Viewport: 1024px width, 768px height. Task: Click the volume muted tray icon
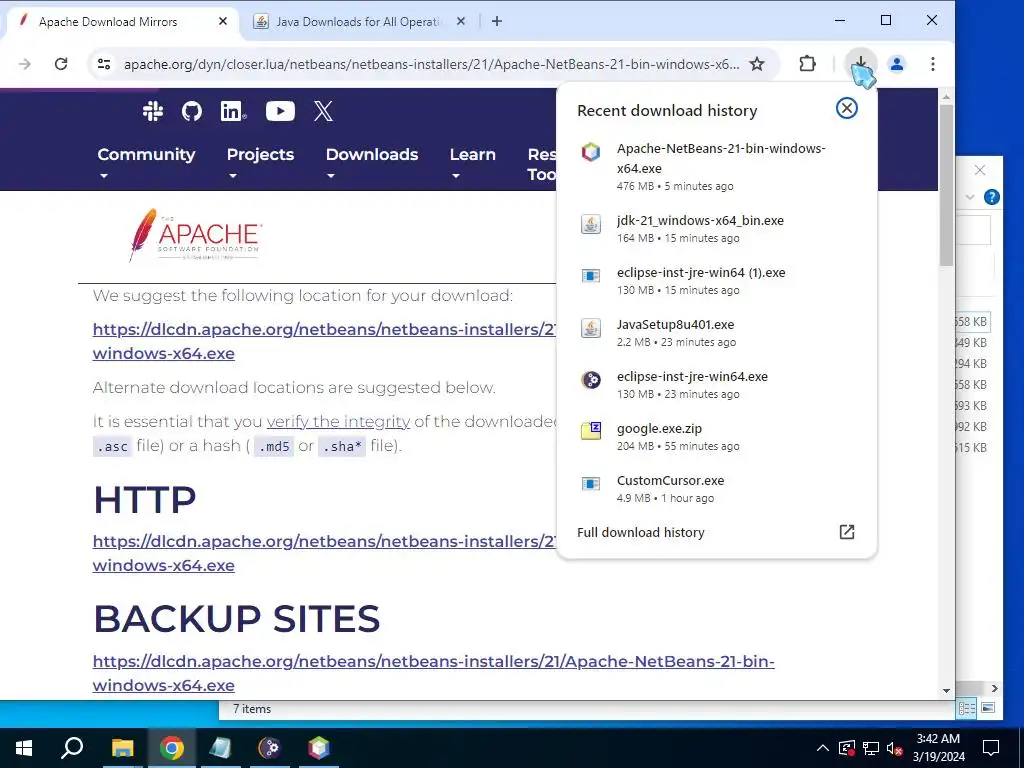(x=895, y=748)
